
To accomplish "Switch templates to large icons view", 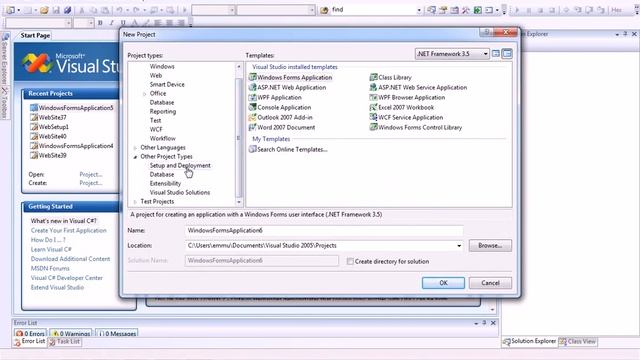I will pyautogui.click(x=496, y=53).
